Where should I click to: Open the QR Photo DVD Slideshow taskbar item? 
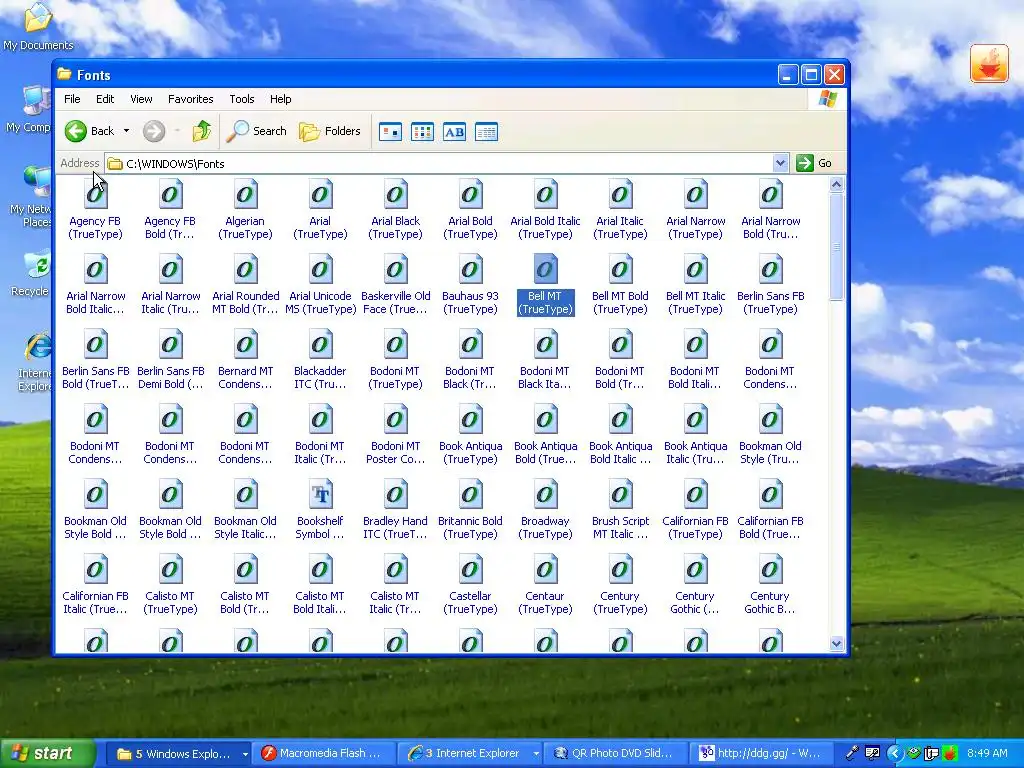pos(616,754)
